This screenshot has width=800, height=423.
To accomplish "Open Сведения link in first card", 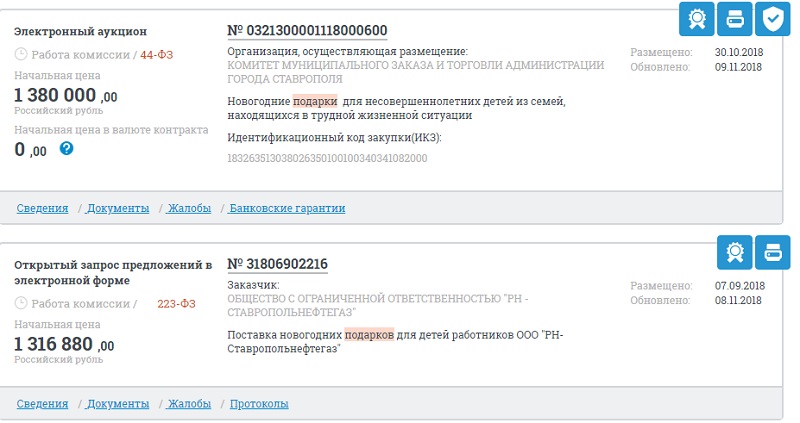I will click(x=42, y=208).
